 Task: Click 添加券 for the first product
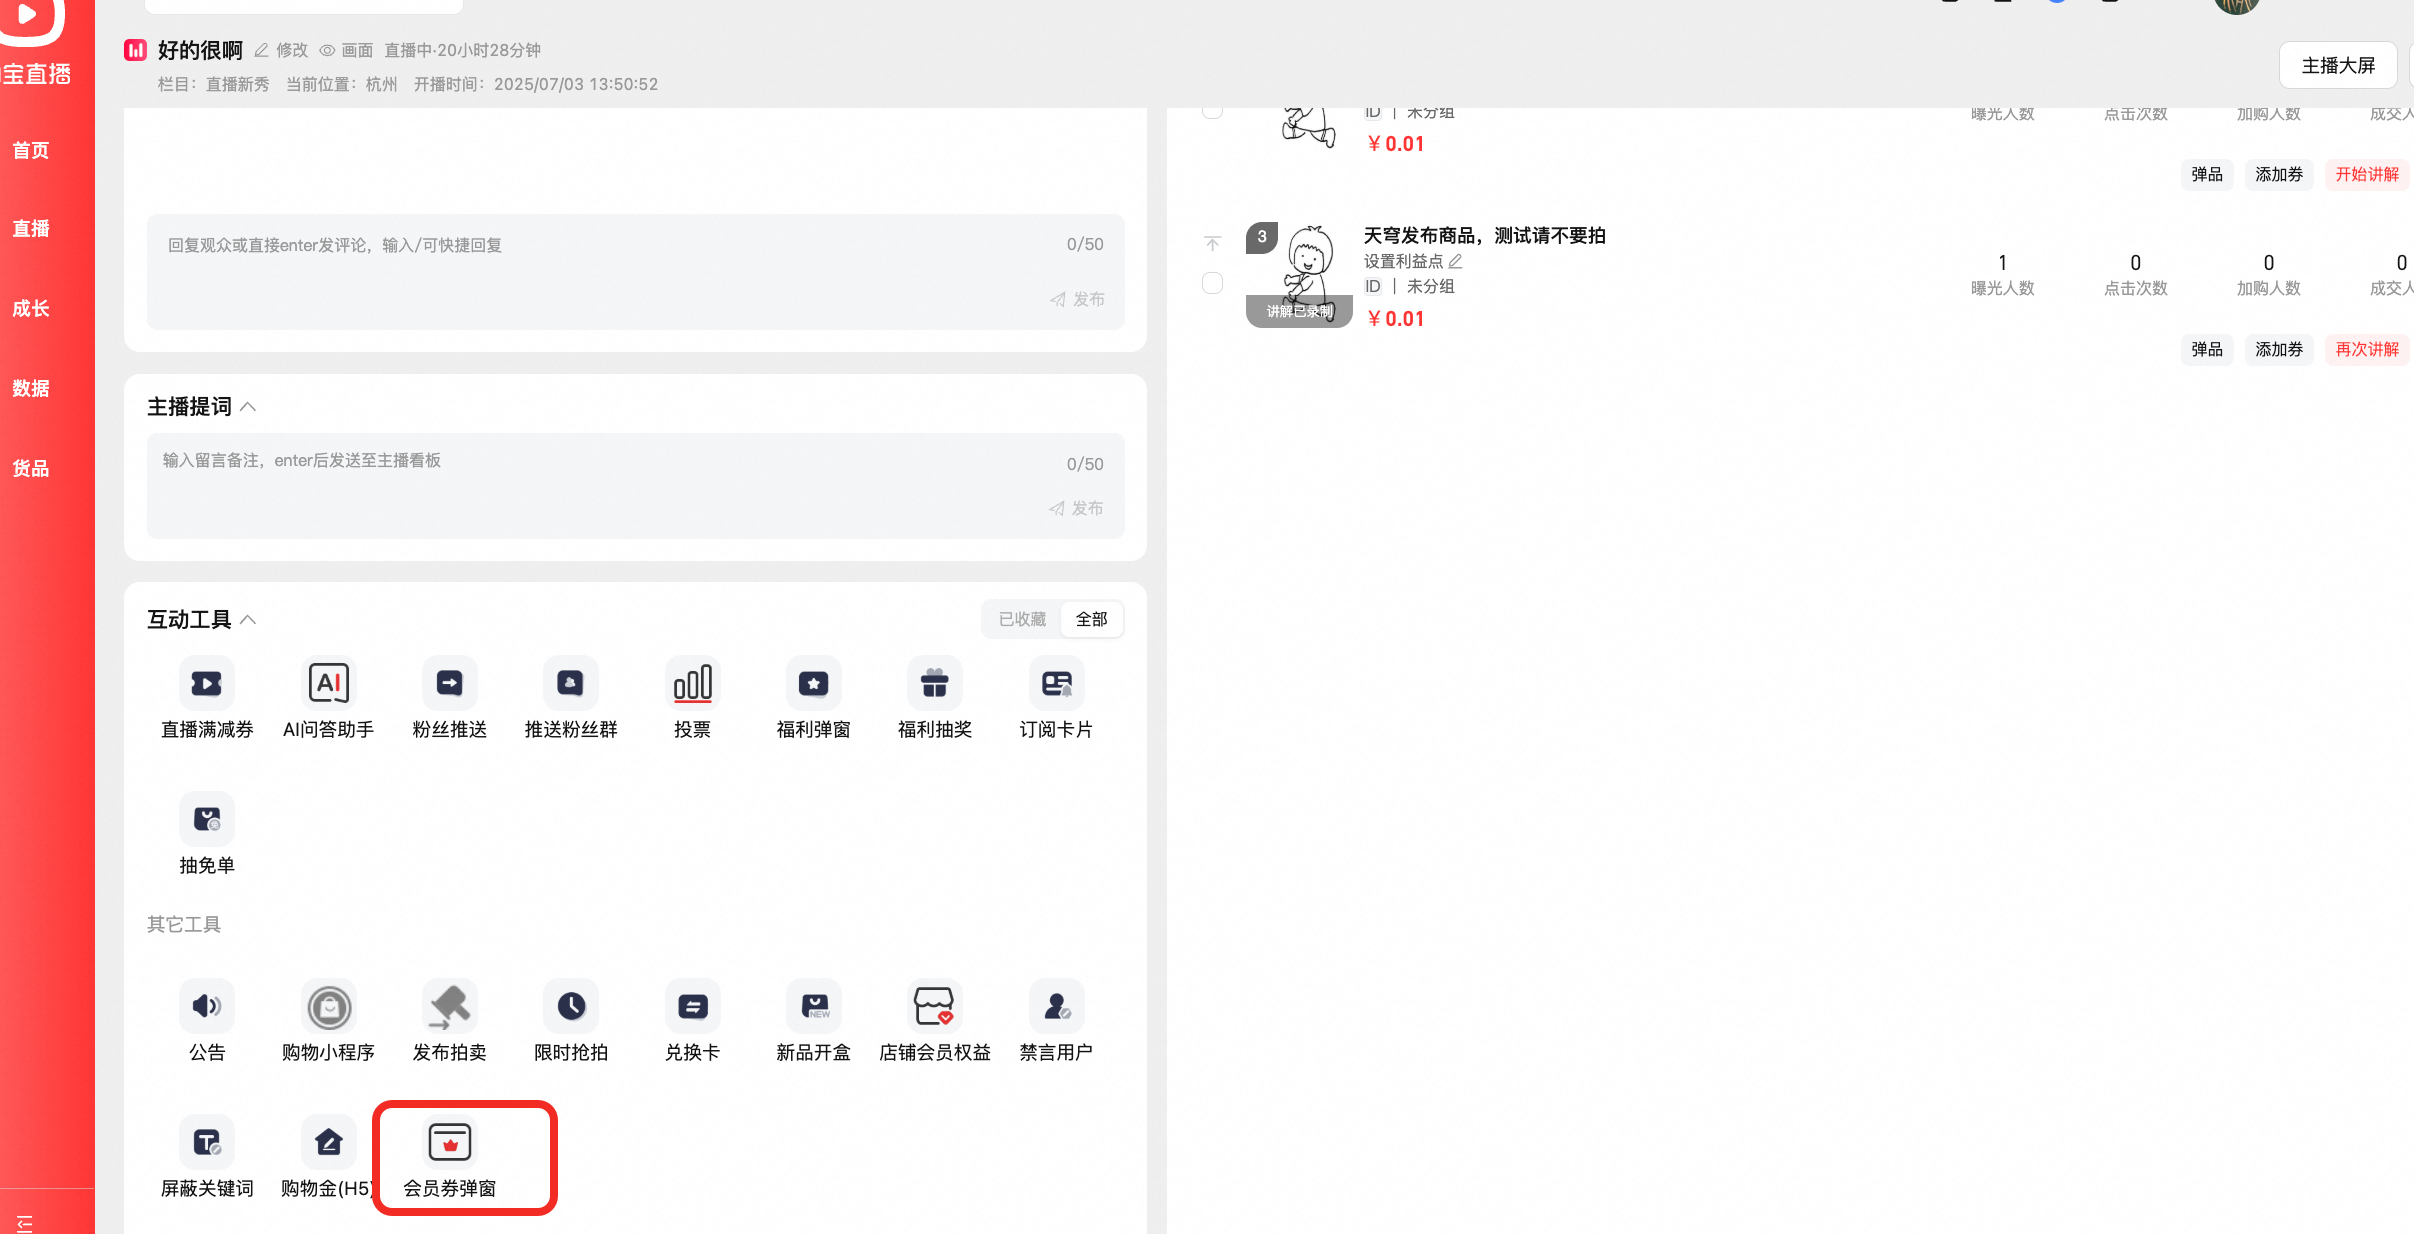point(2279,174)
